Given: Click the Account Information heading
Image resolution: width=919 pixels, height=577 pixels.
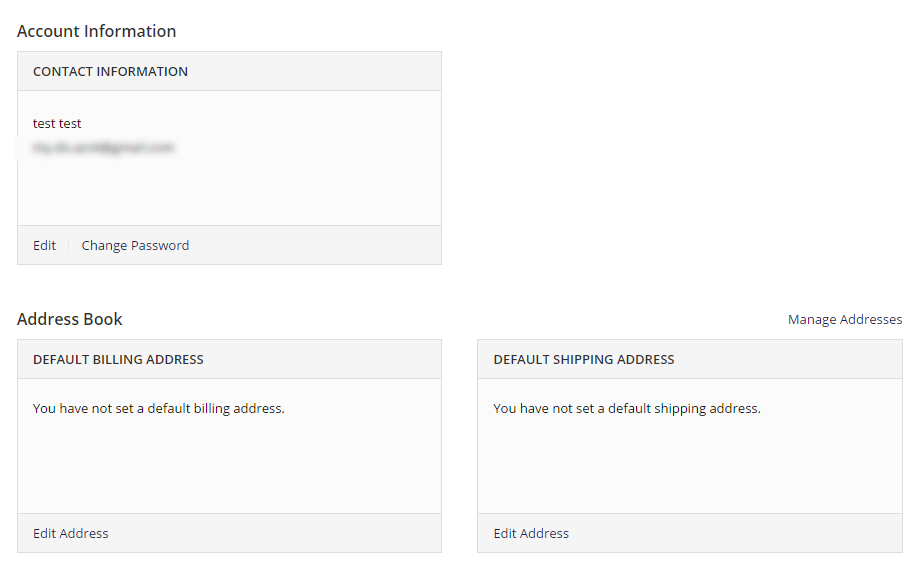Looking at the screenshot, I should 96,31.
